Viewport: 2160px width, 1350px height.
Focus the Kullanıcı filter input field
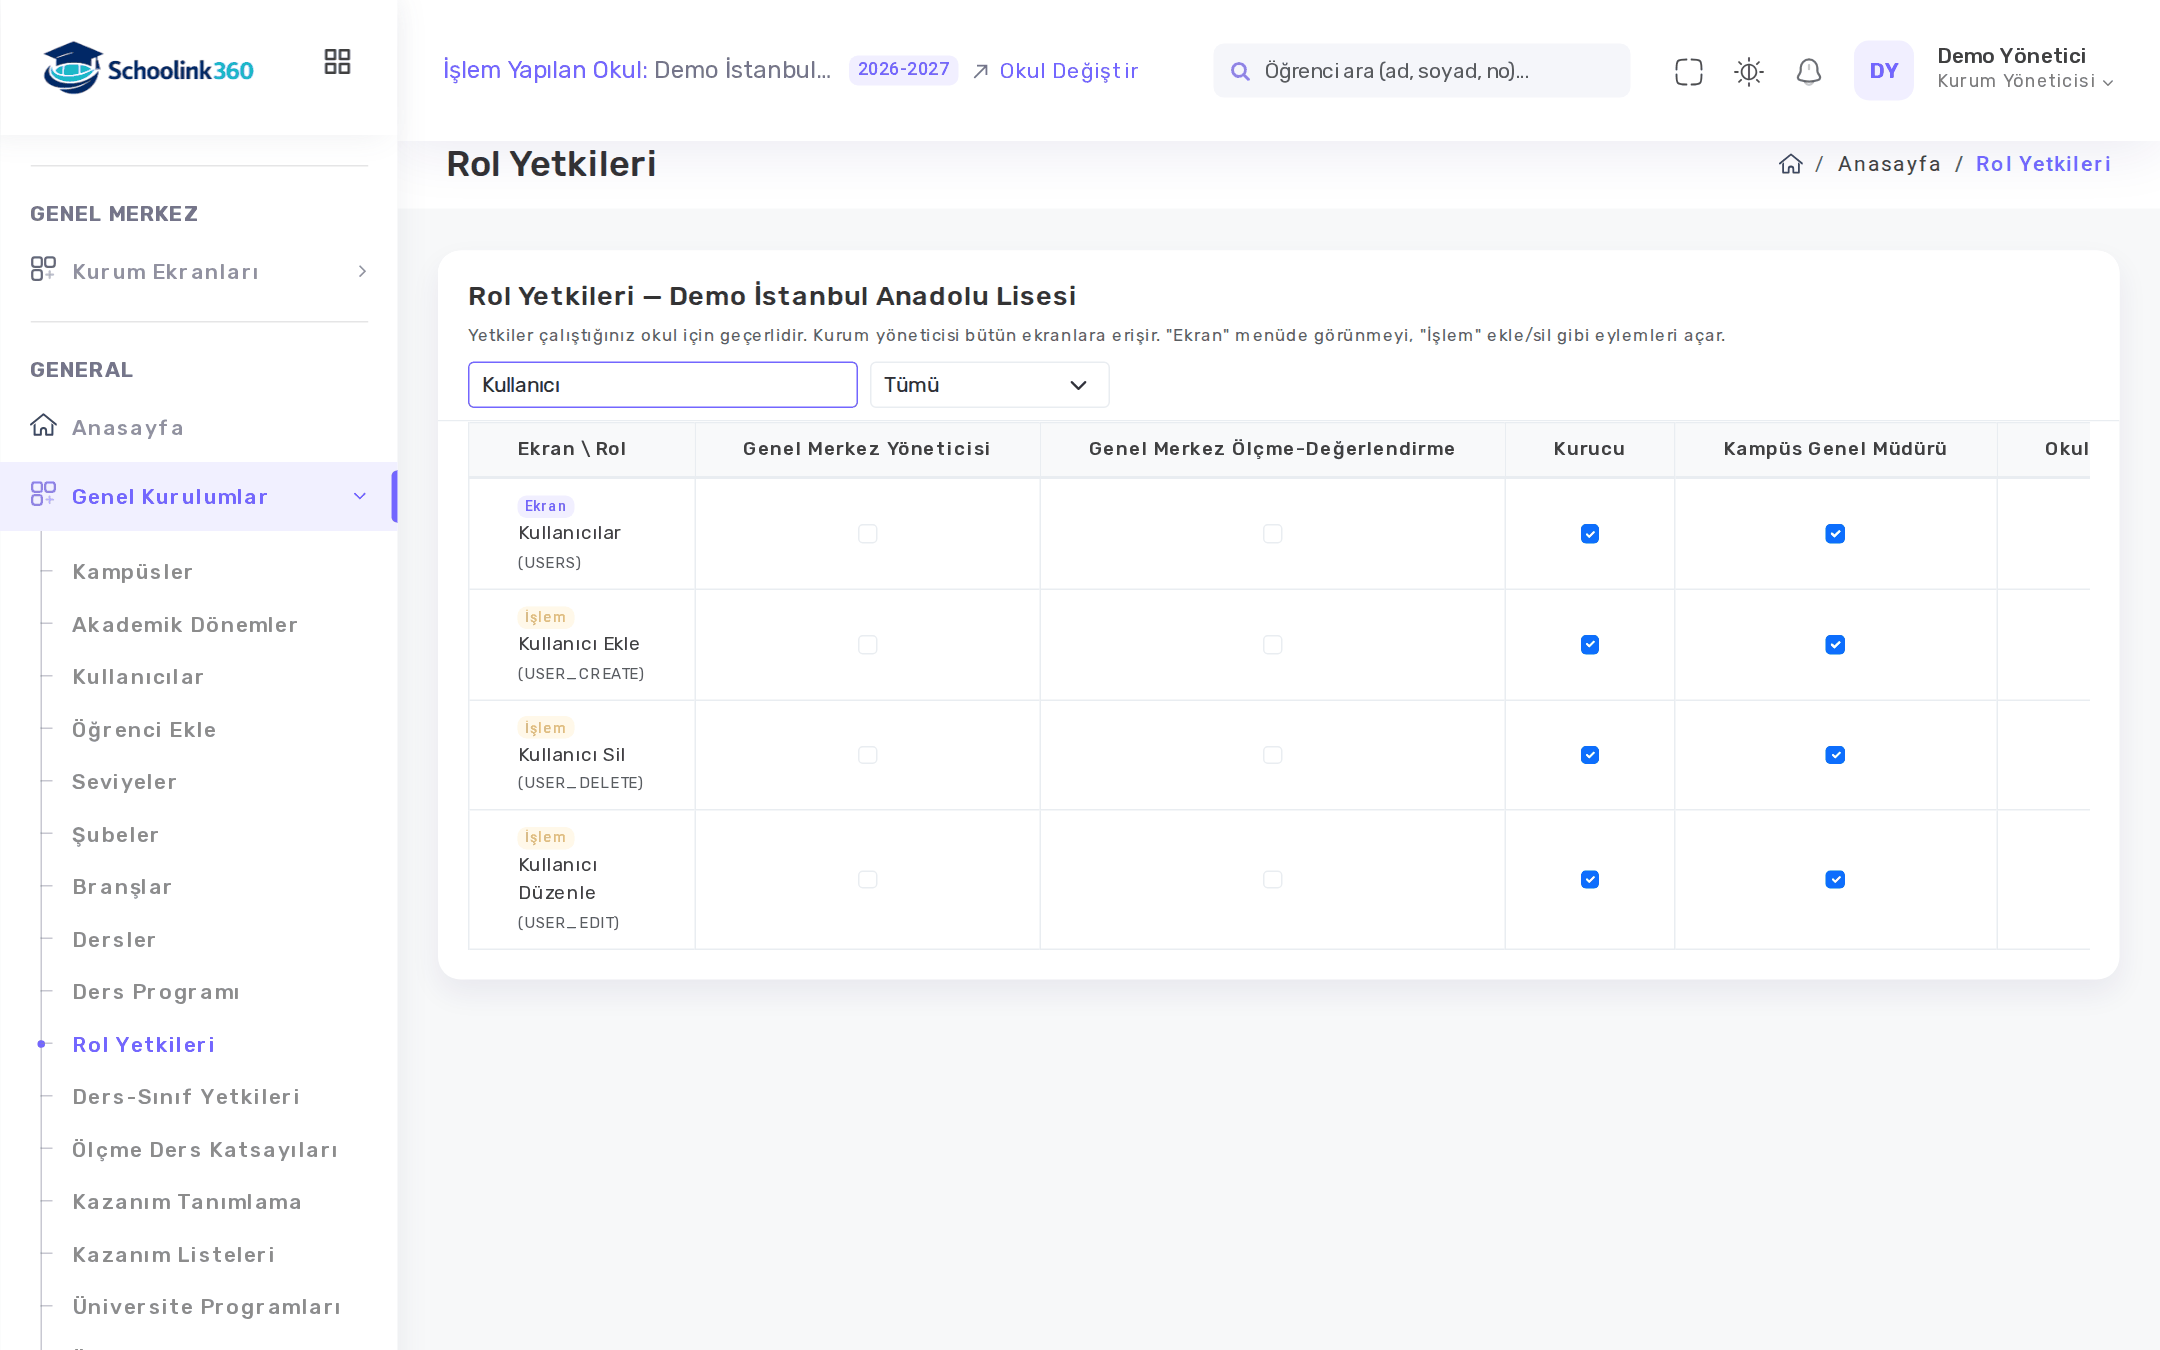[662, 385]
